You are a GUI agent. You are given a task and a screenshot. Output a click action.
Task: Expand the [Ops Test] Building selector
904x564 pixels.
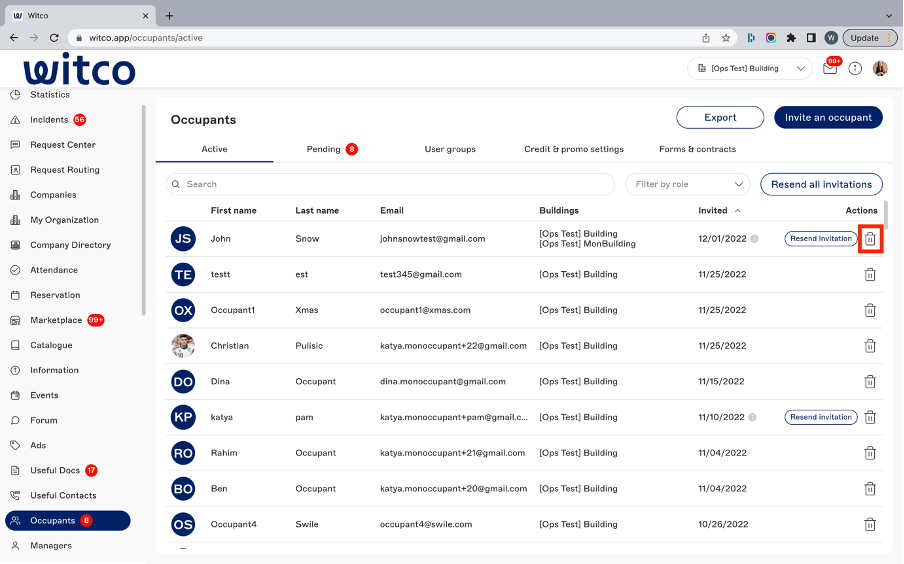pos(749,69)
